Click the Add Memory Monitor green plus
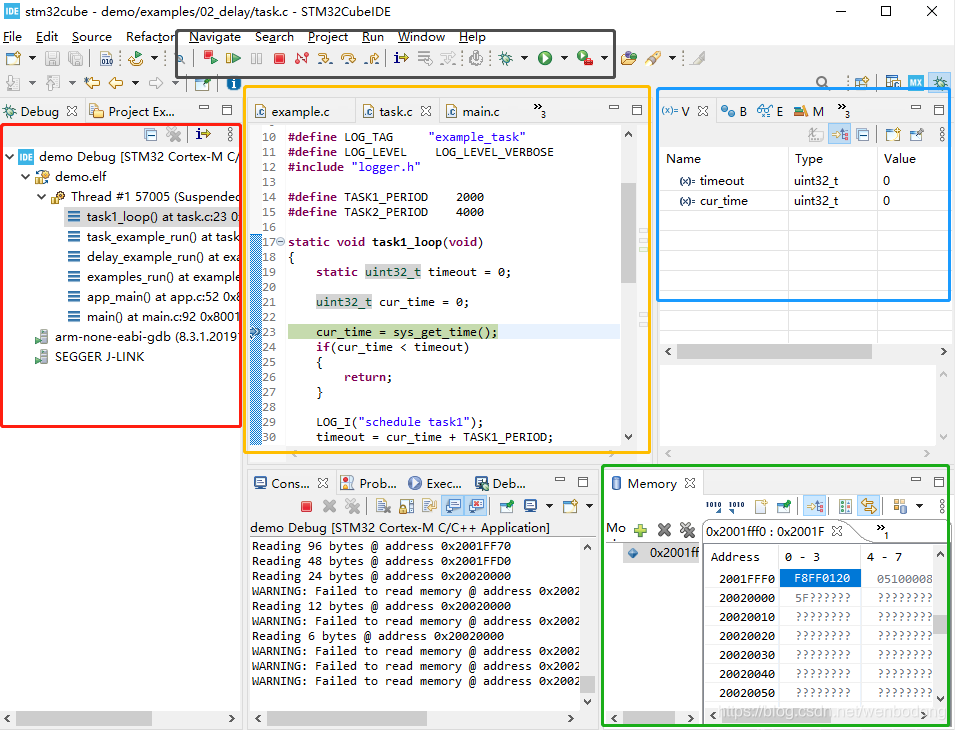The height and width of the screenshot is (730, 955). (x=640, y=530)
